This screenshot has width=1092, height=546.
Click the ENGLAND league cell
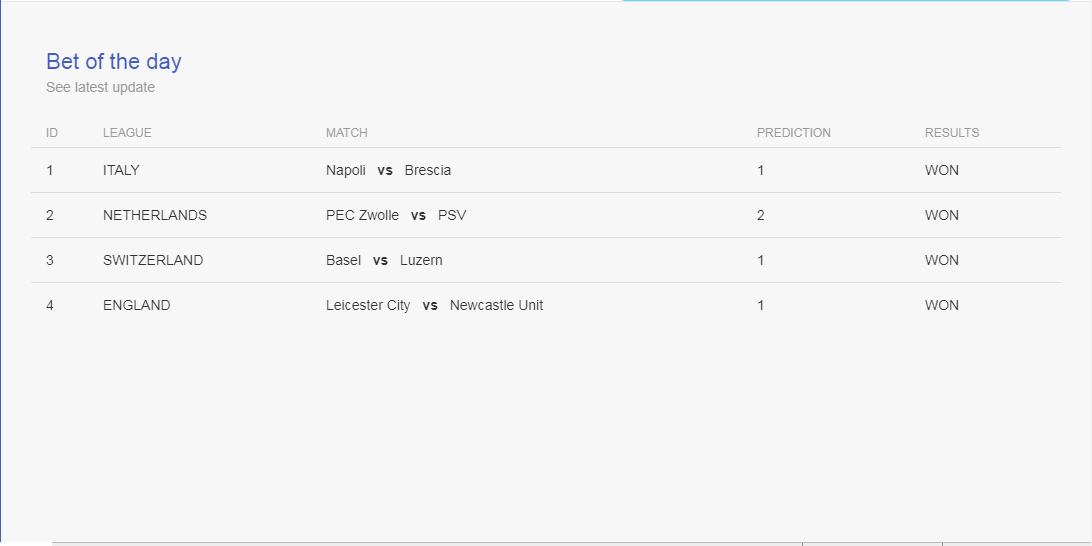(136, 305)
